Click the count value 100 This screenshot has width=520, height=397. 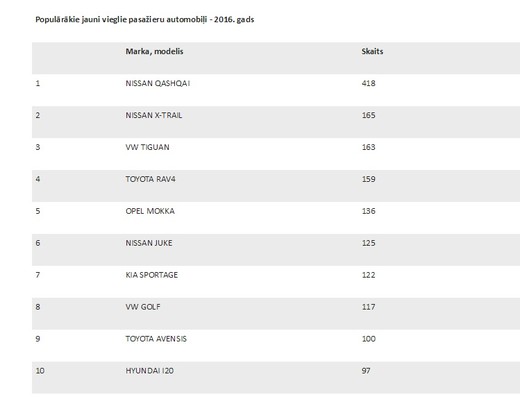click(368, 339)
